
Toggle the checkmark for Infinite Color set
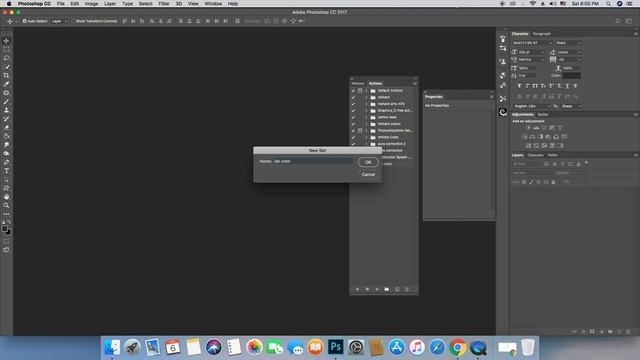[x=353, y=137]
